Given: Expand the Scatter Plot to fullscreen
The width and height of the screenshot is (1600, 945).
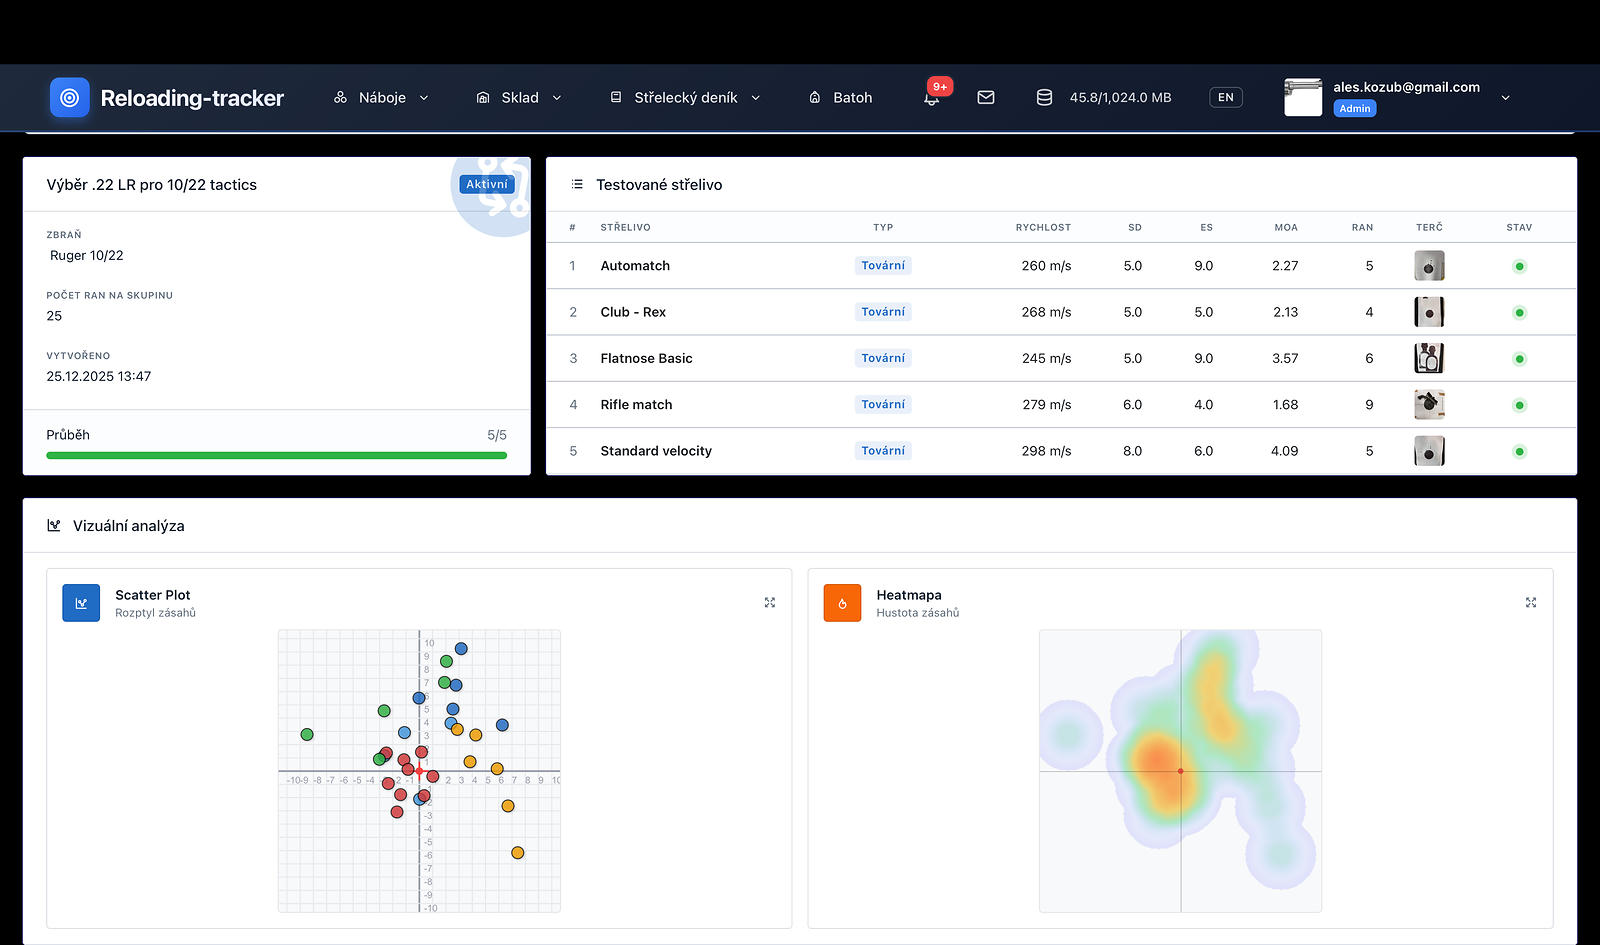Looking at the screenshot, I should [770, 602].
